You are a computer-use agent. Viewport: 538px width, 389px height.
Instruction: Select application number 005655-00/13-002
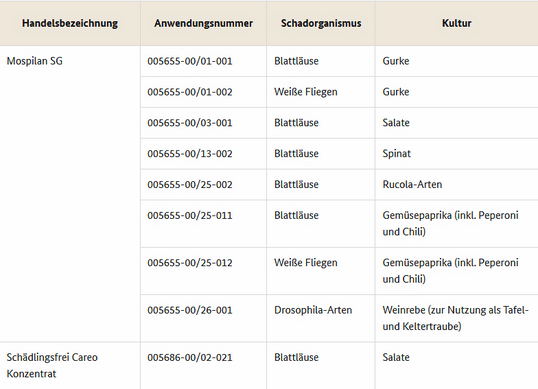[x=190, y=154]
